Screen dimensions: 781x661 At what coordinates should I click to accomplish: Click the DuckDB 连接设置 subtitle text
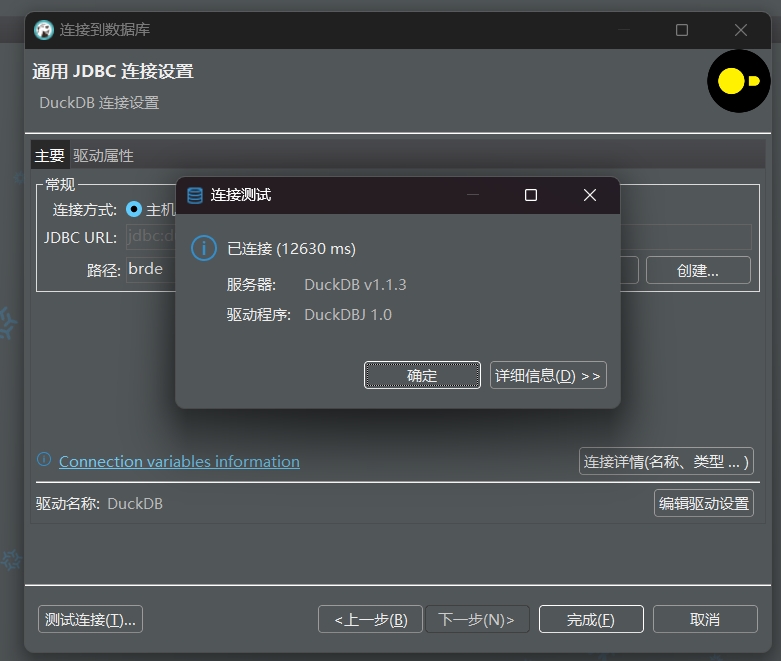[99, 103]
